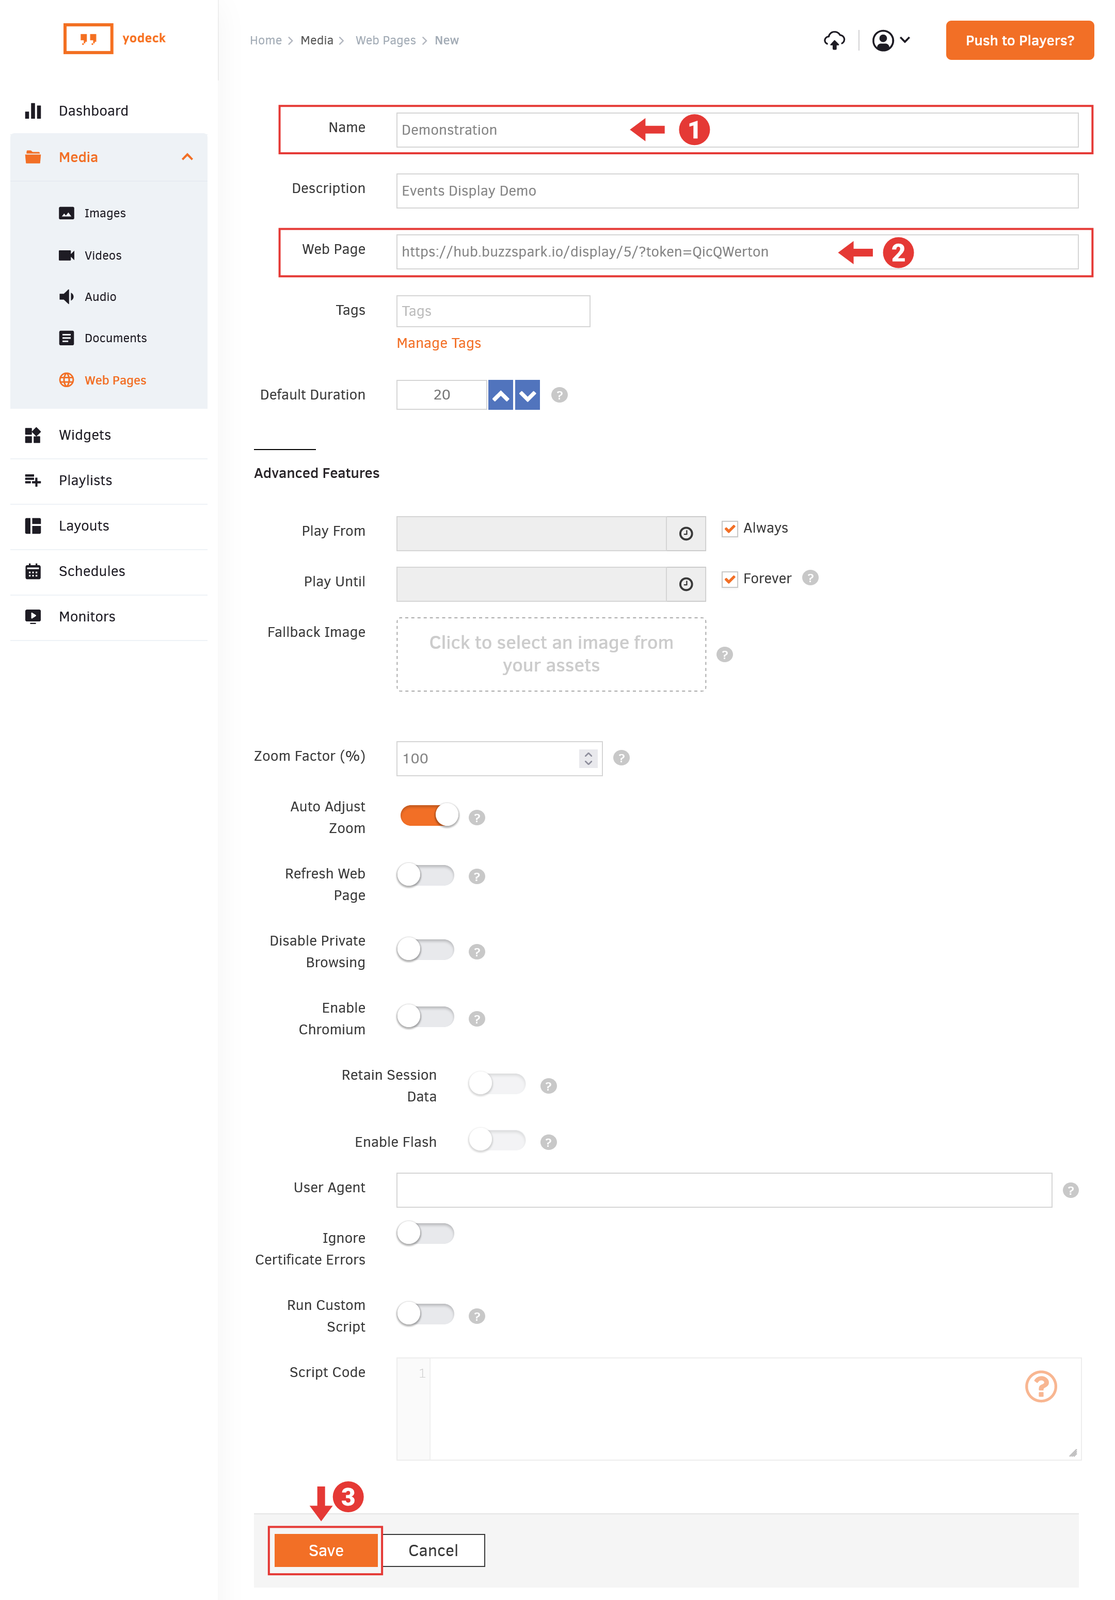This screenshot has height=1600, width=1115.
Task: Click the Save button
Action: click(326, 1550)
